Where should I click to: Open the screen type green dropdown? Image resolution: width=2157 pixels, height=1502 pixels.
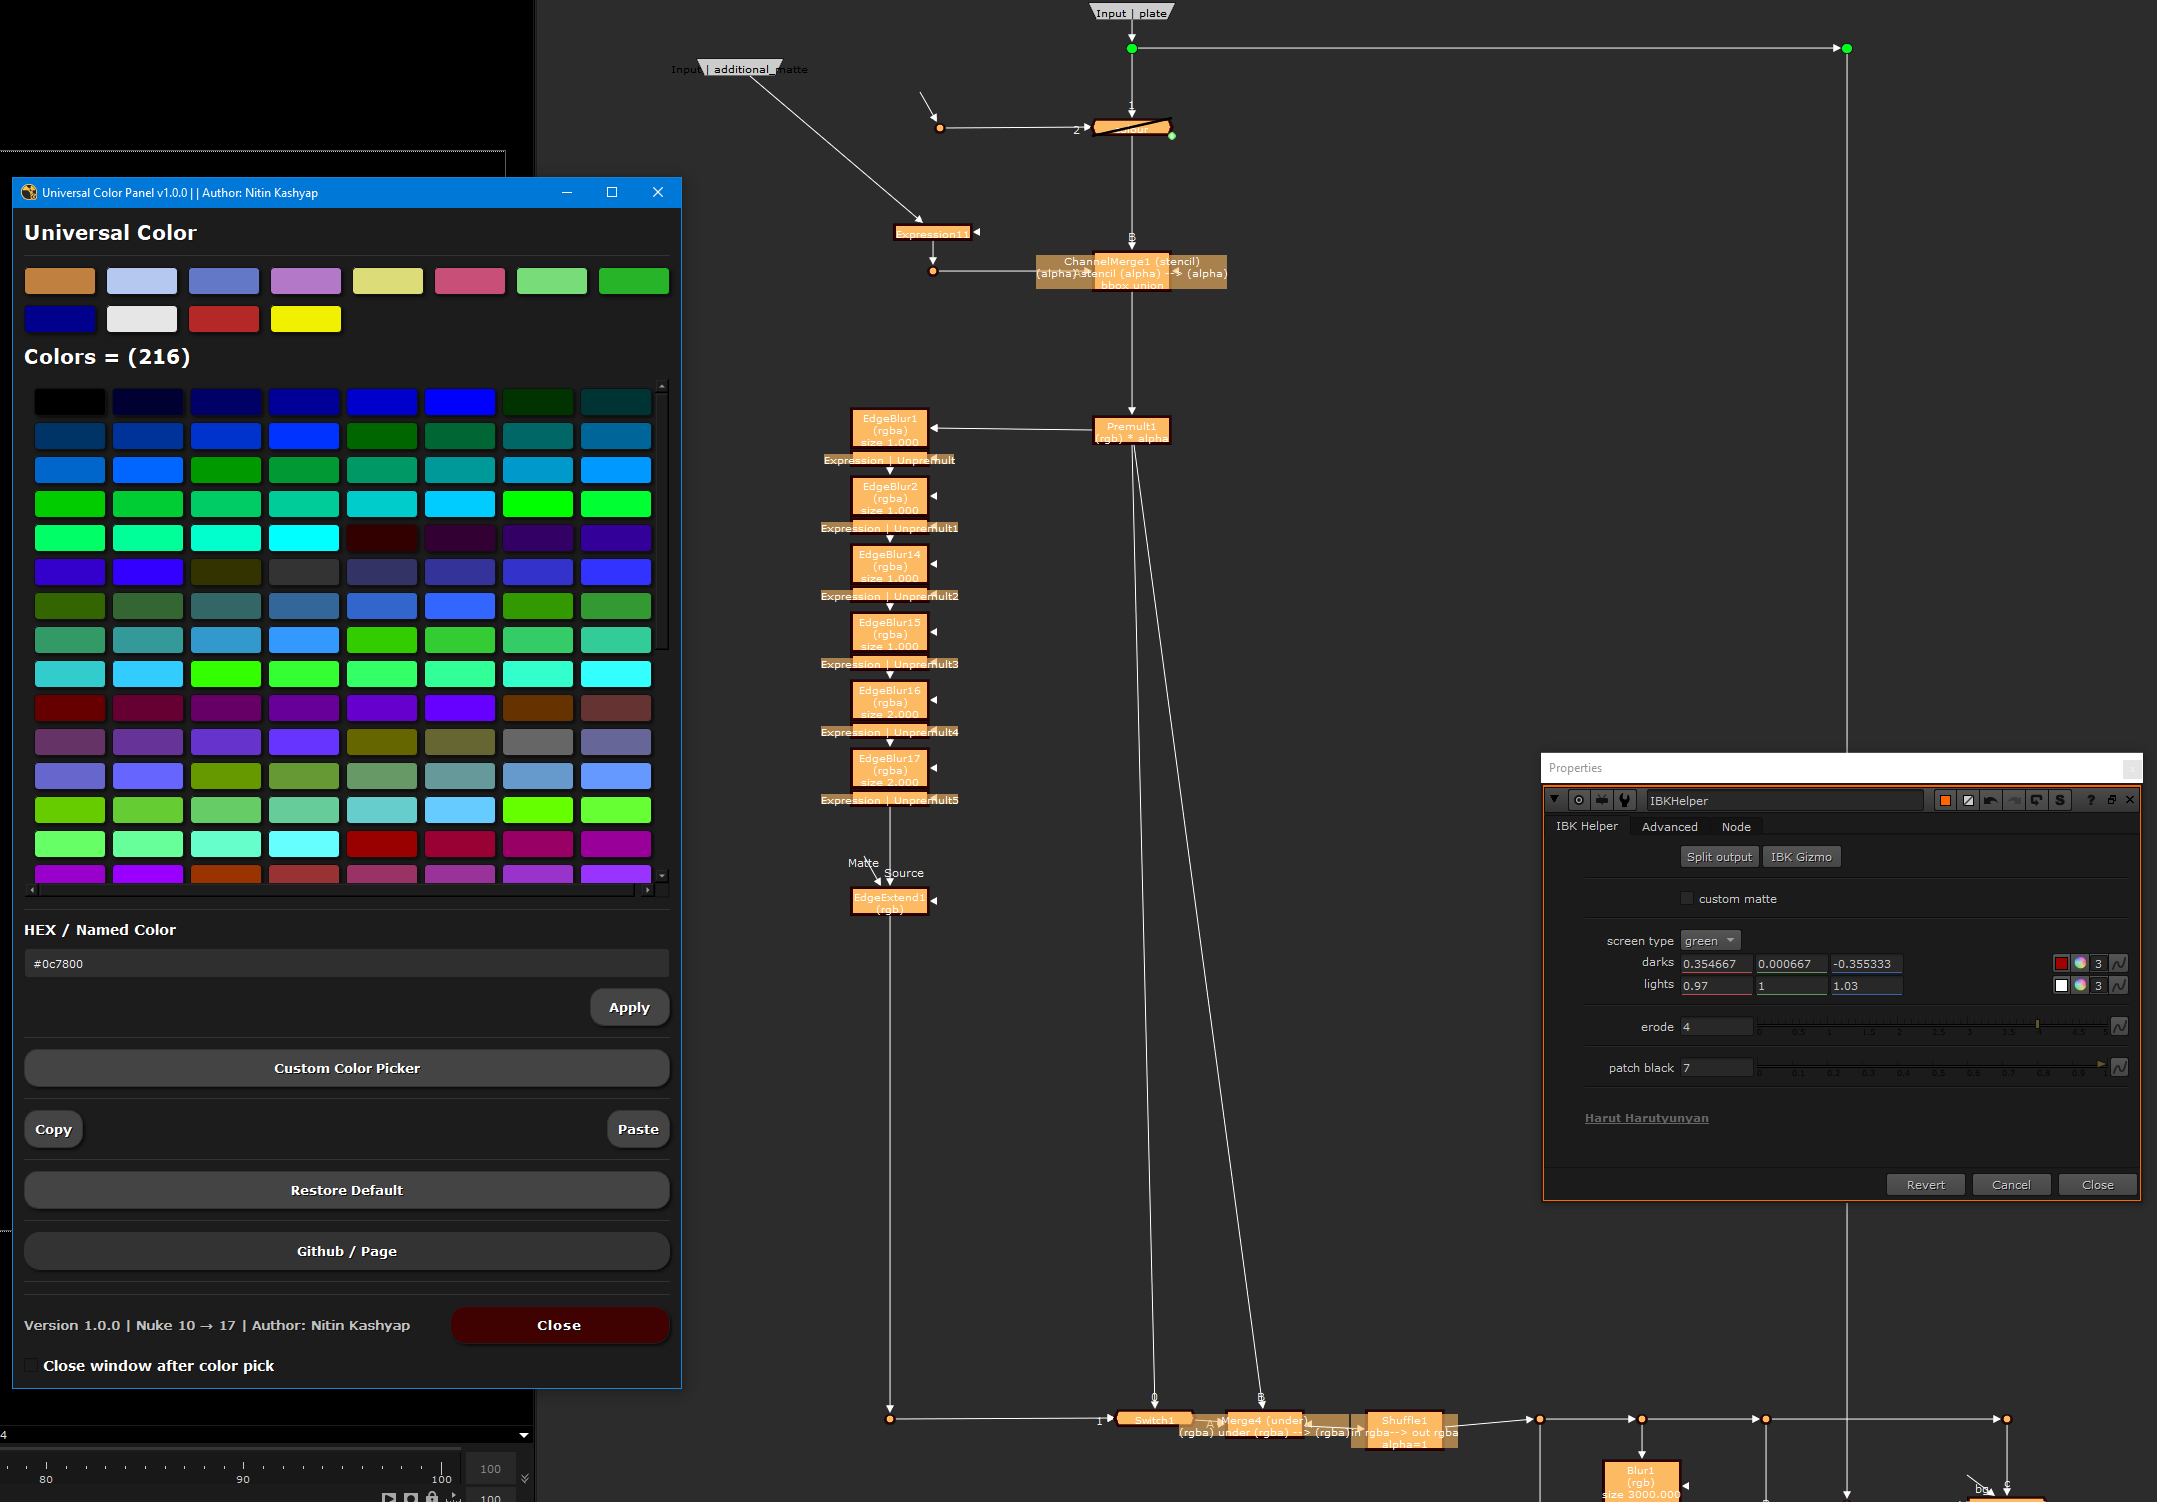[1709, 941]
